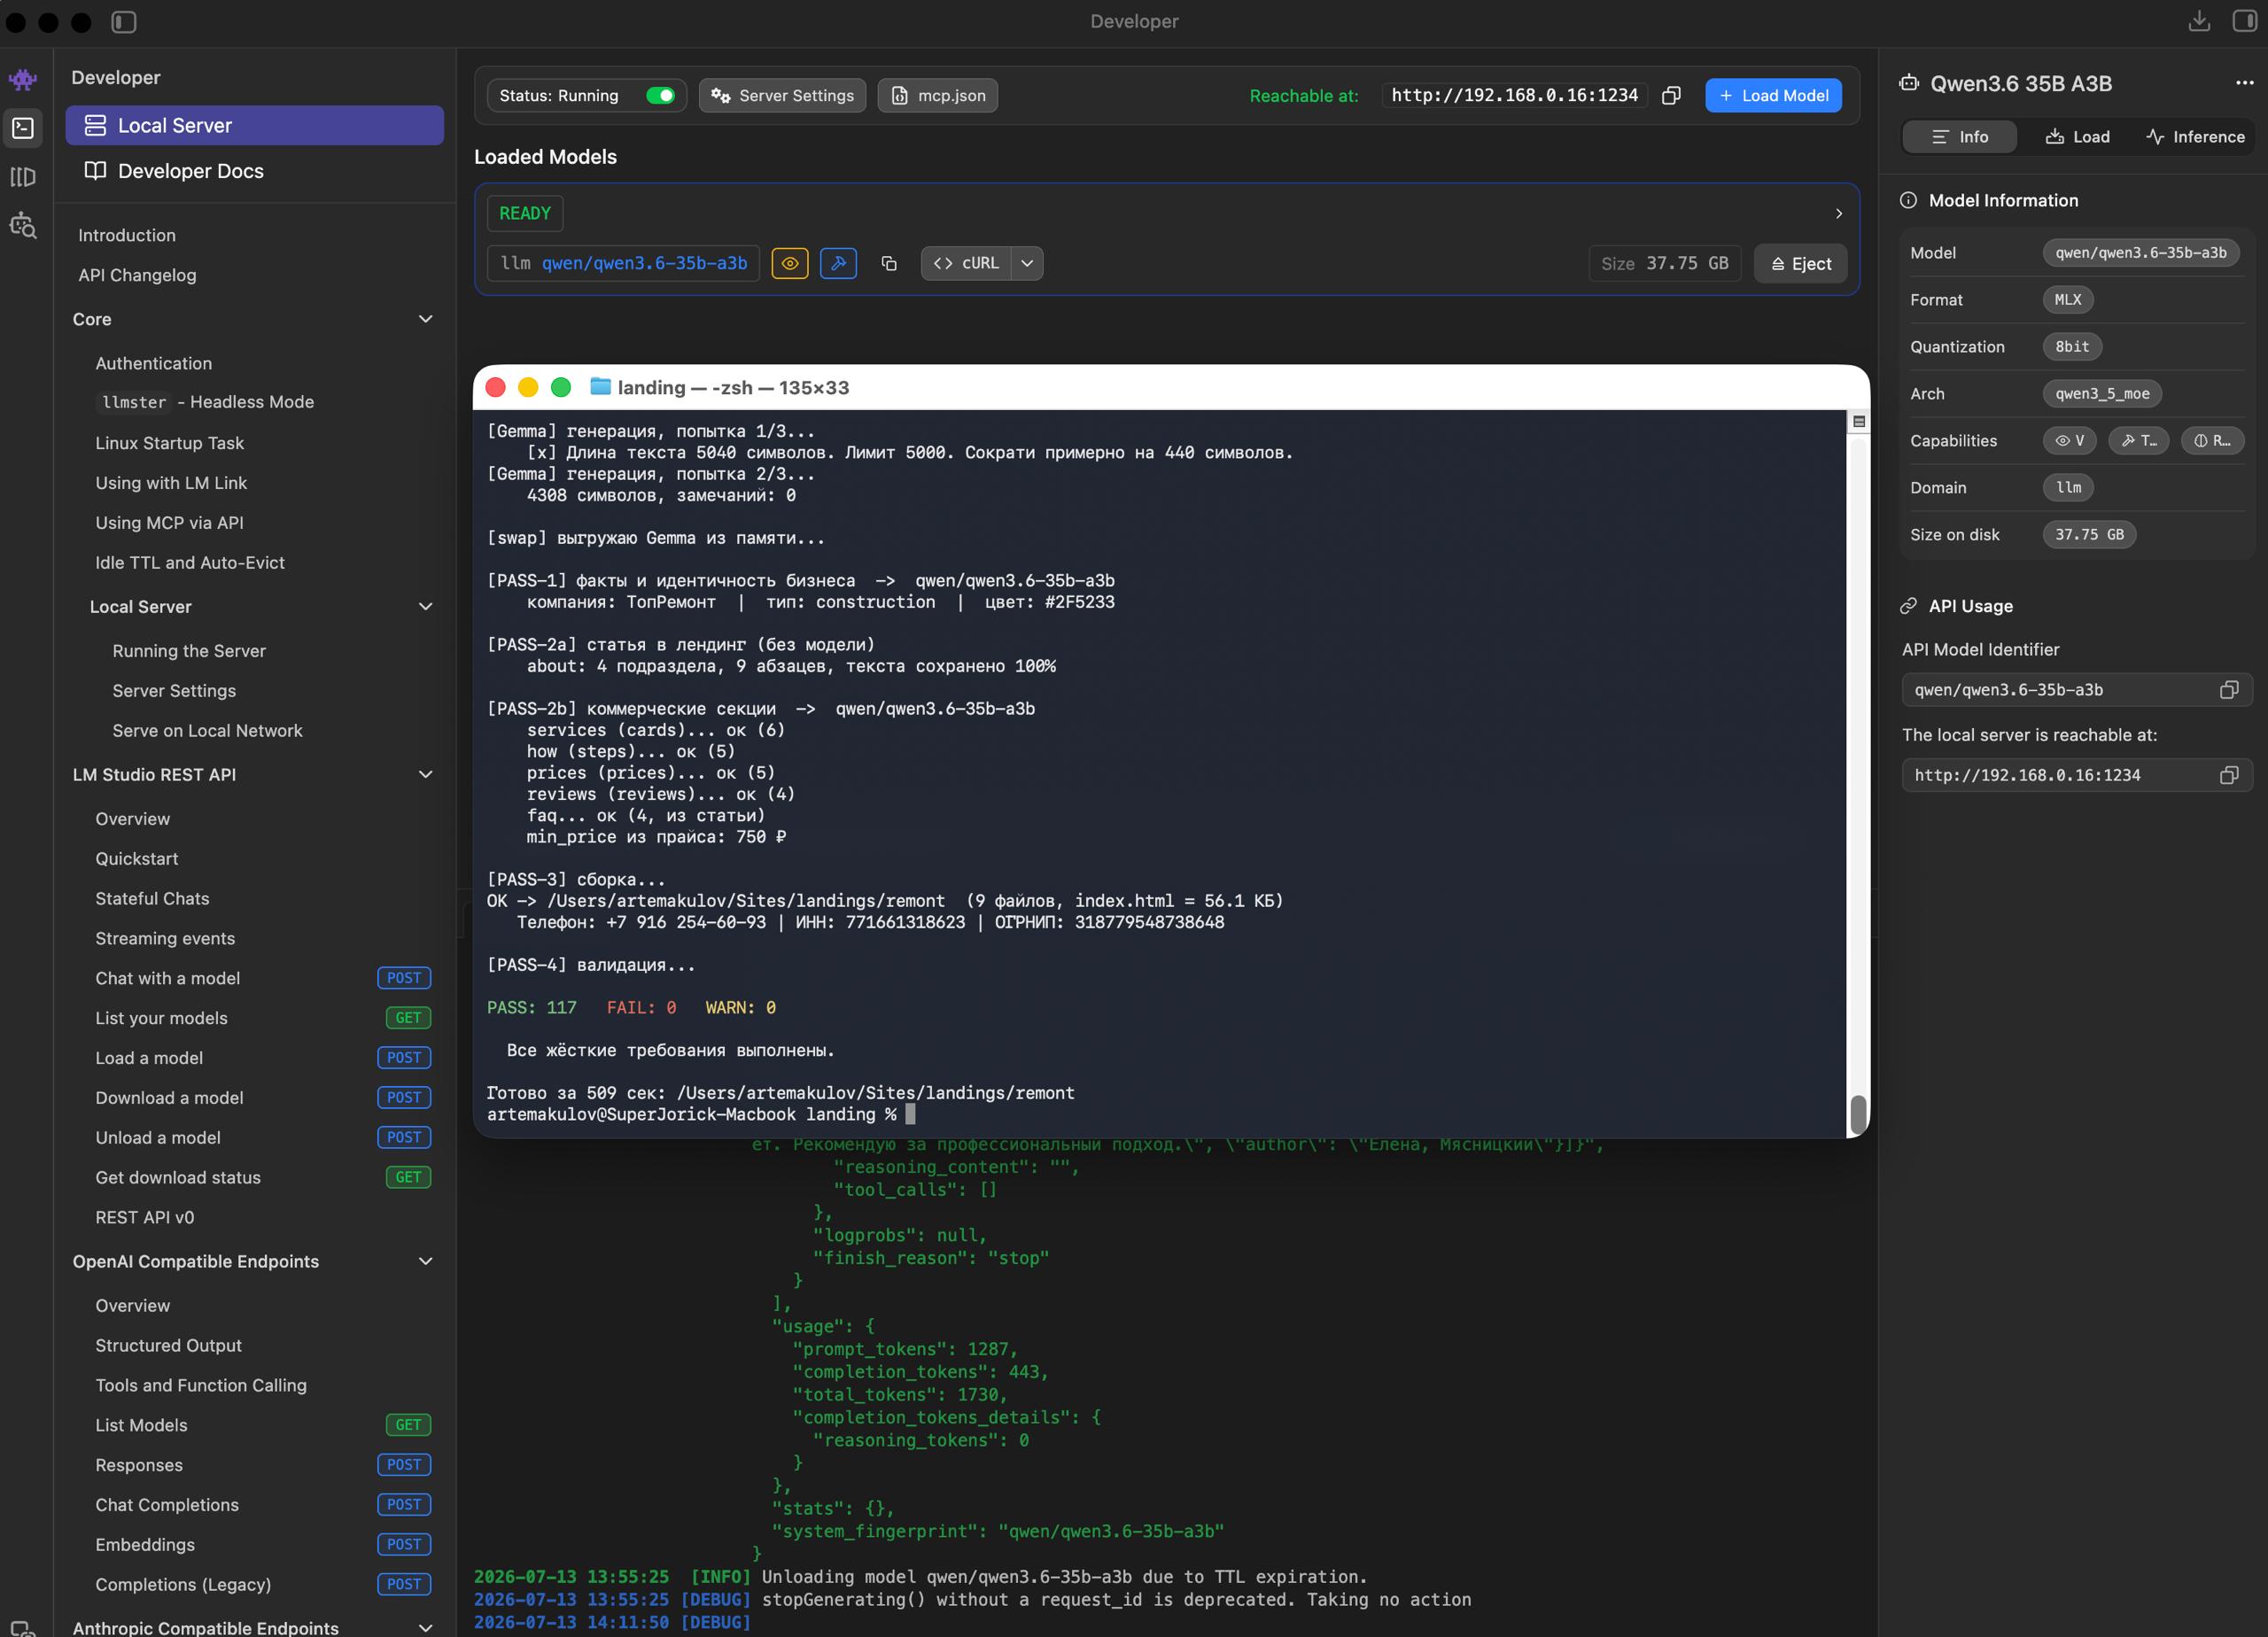Eject the qwen3.6-35b-a3b model
Screen dimensions: 2268x1637
pyautogui.click(x=1800, y=264)
